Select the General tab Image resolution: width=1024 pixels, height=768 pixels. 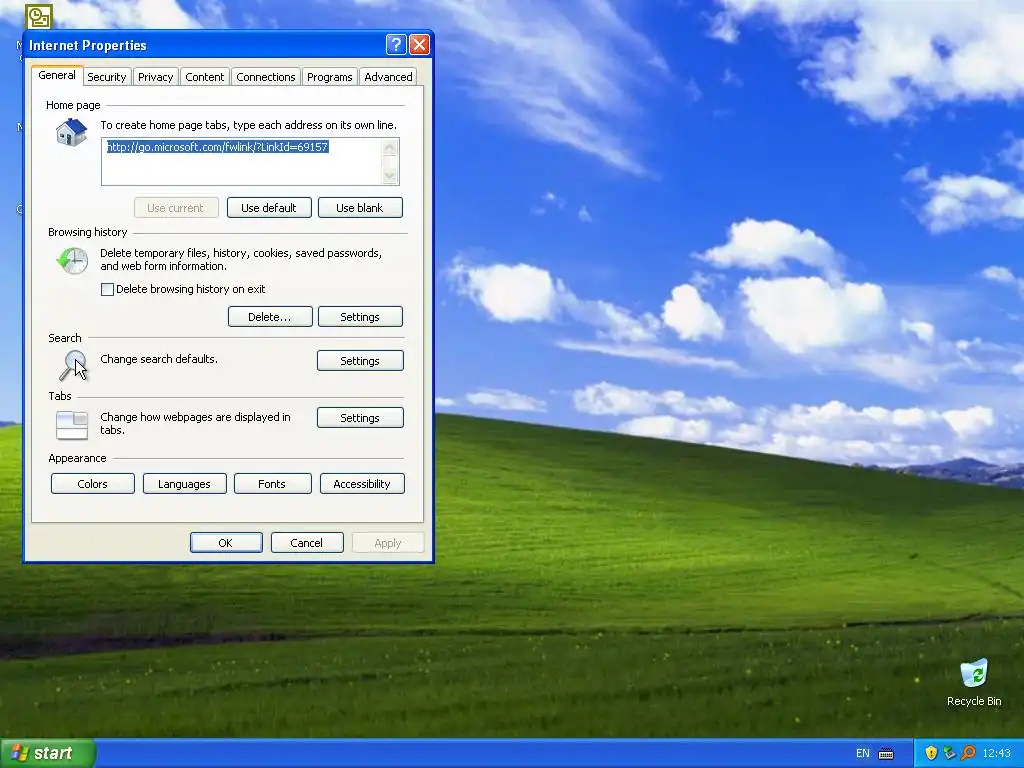[57, 75]
